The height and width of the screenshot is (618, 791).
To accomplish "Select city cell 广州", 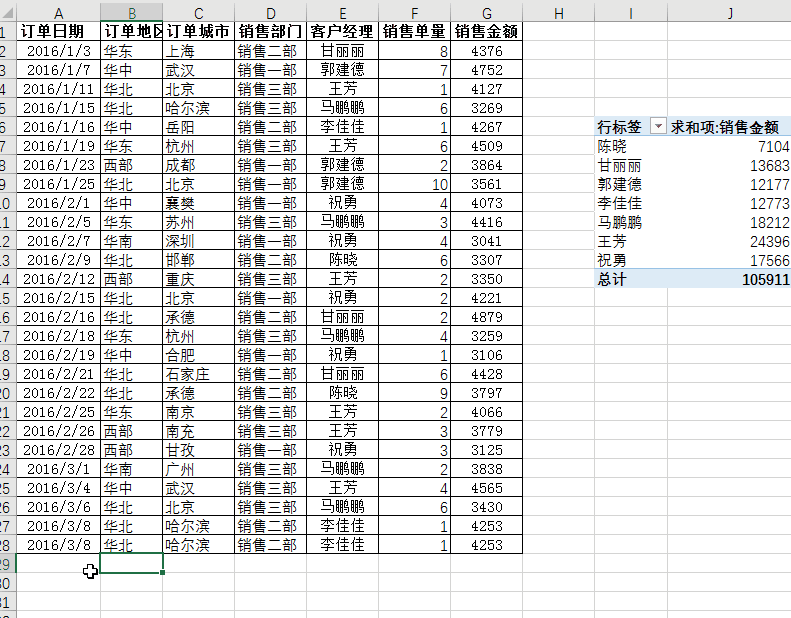I will pos(199,469).
